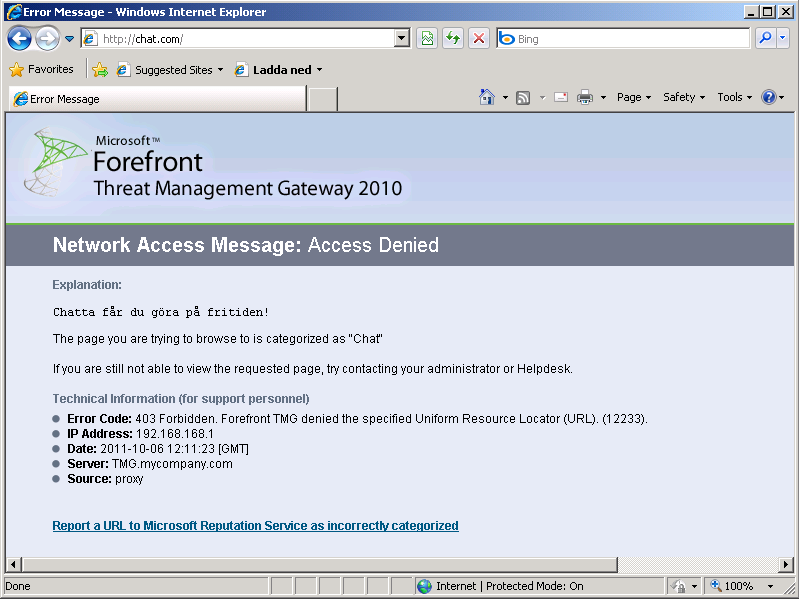Viewport: 799px width, 599px height.
Task: Click the red Stop loading icon
Action: tap(479, 39)
